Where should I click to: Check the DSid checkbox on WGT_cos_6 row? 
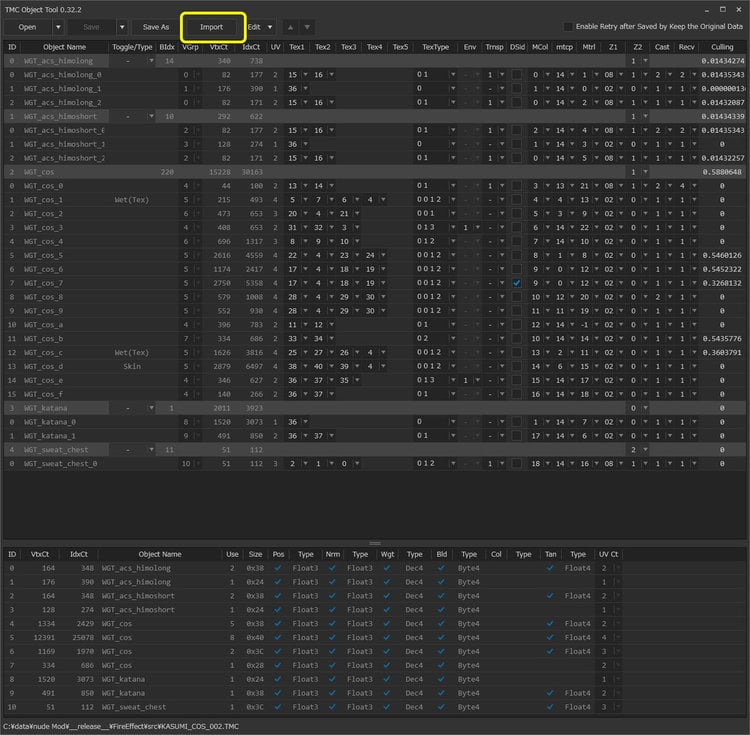point(517,269)
